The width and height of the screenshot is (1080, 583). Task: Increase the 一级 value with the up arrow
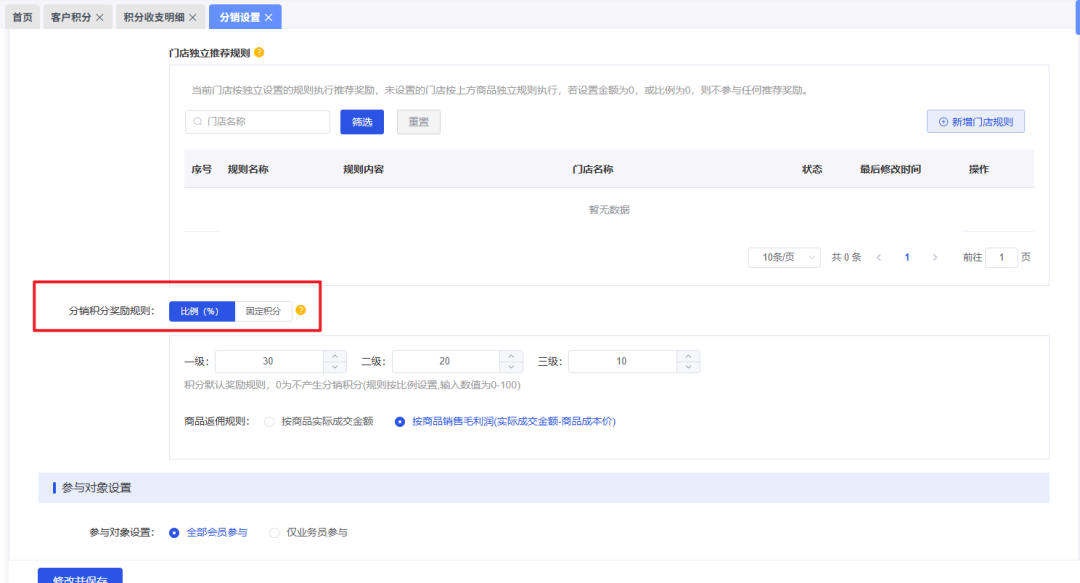coord(335,356)
